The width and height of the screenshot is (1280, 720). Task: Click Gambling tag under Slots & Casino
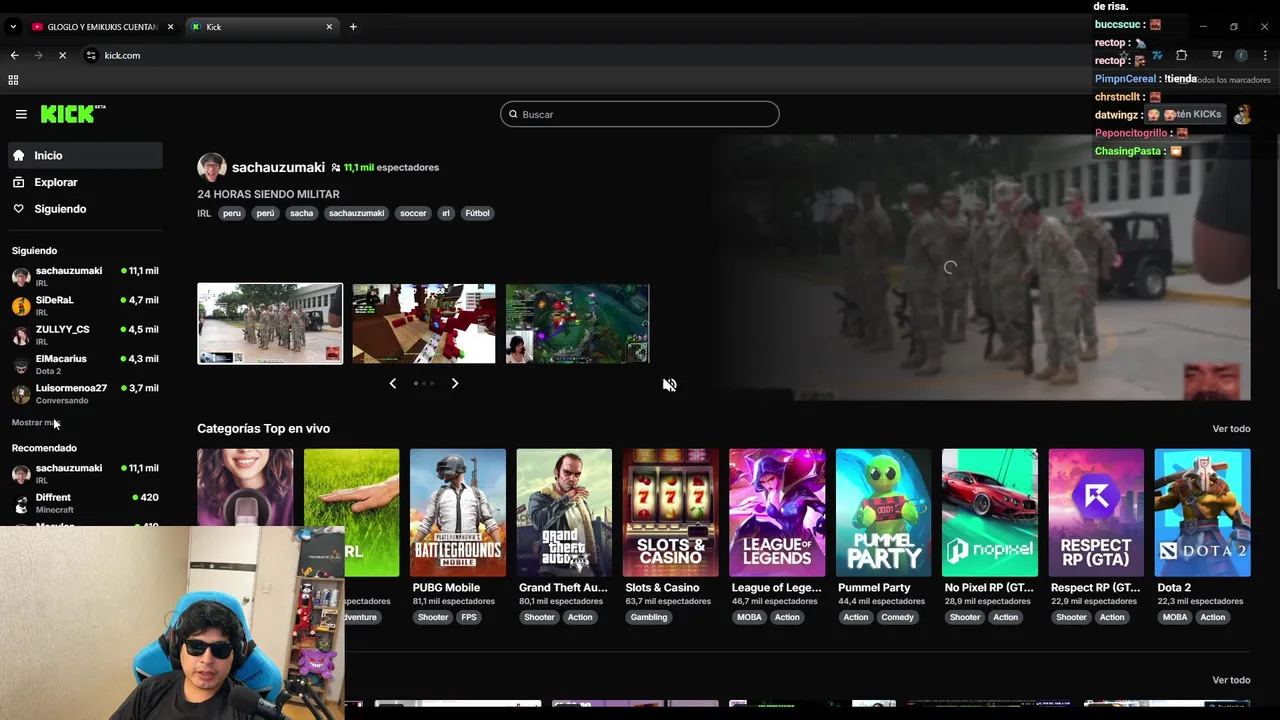(648, 617)
